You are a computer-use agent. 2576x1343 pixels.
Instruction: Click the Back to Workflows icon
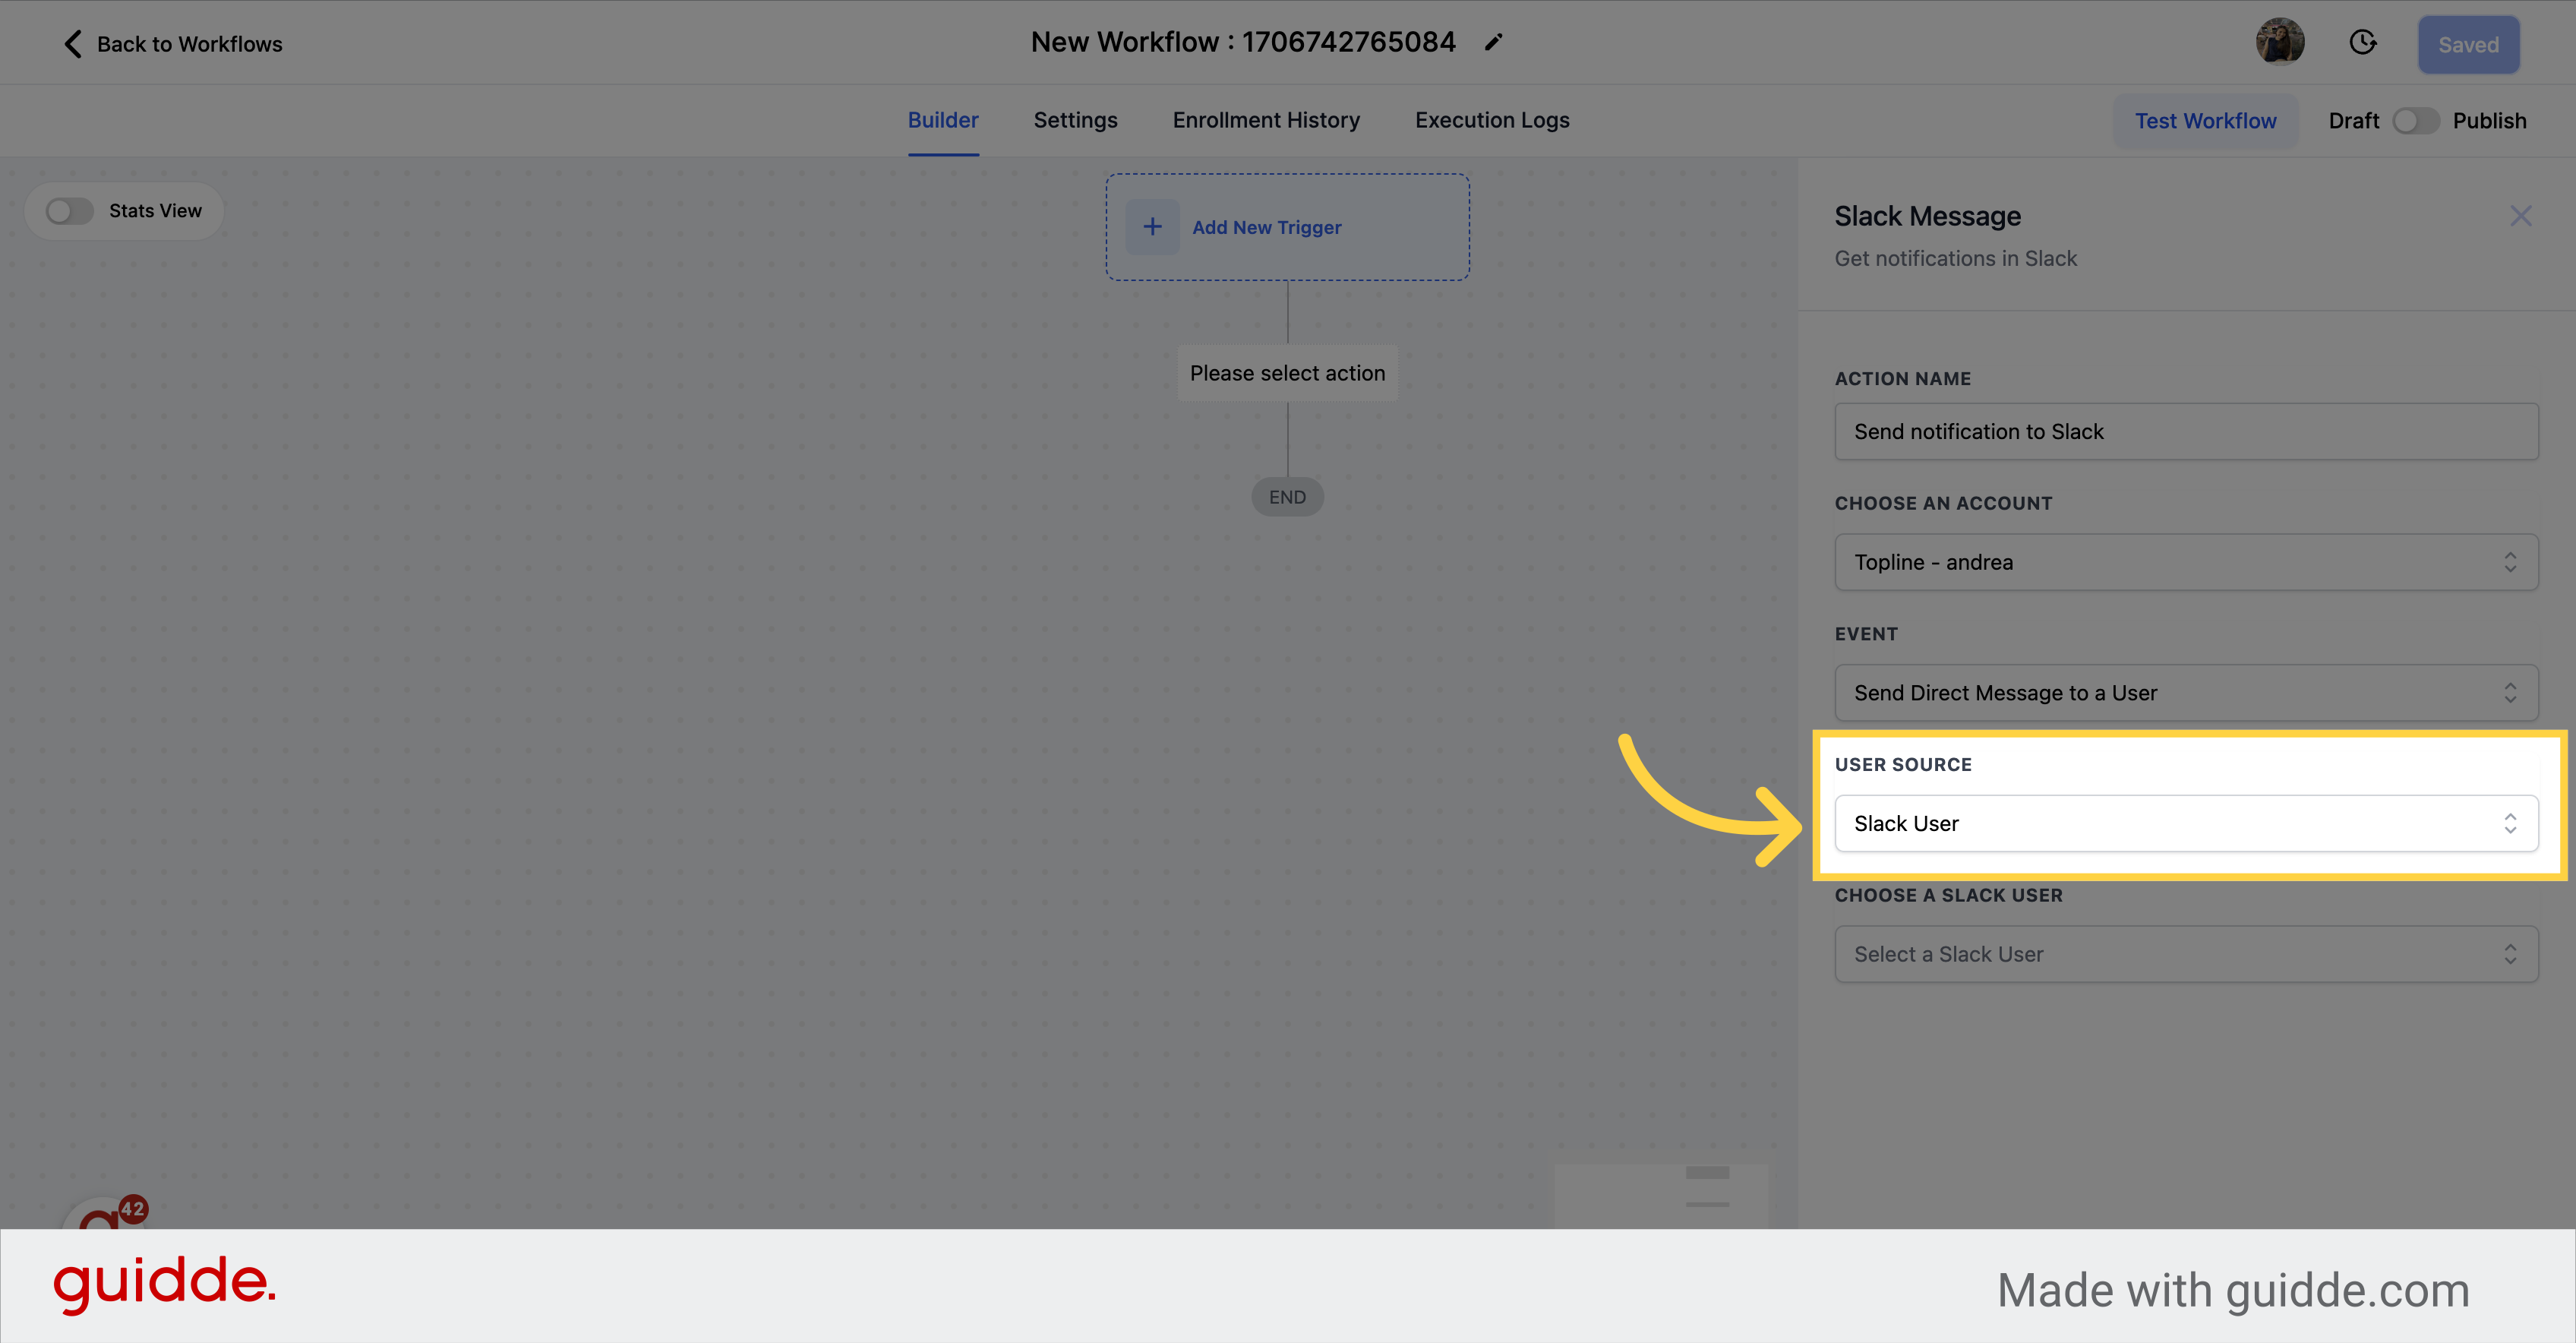pos(71,43)
